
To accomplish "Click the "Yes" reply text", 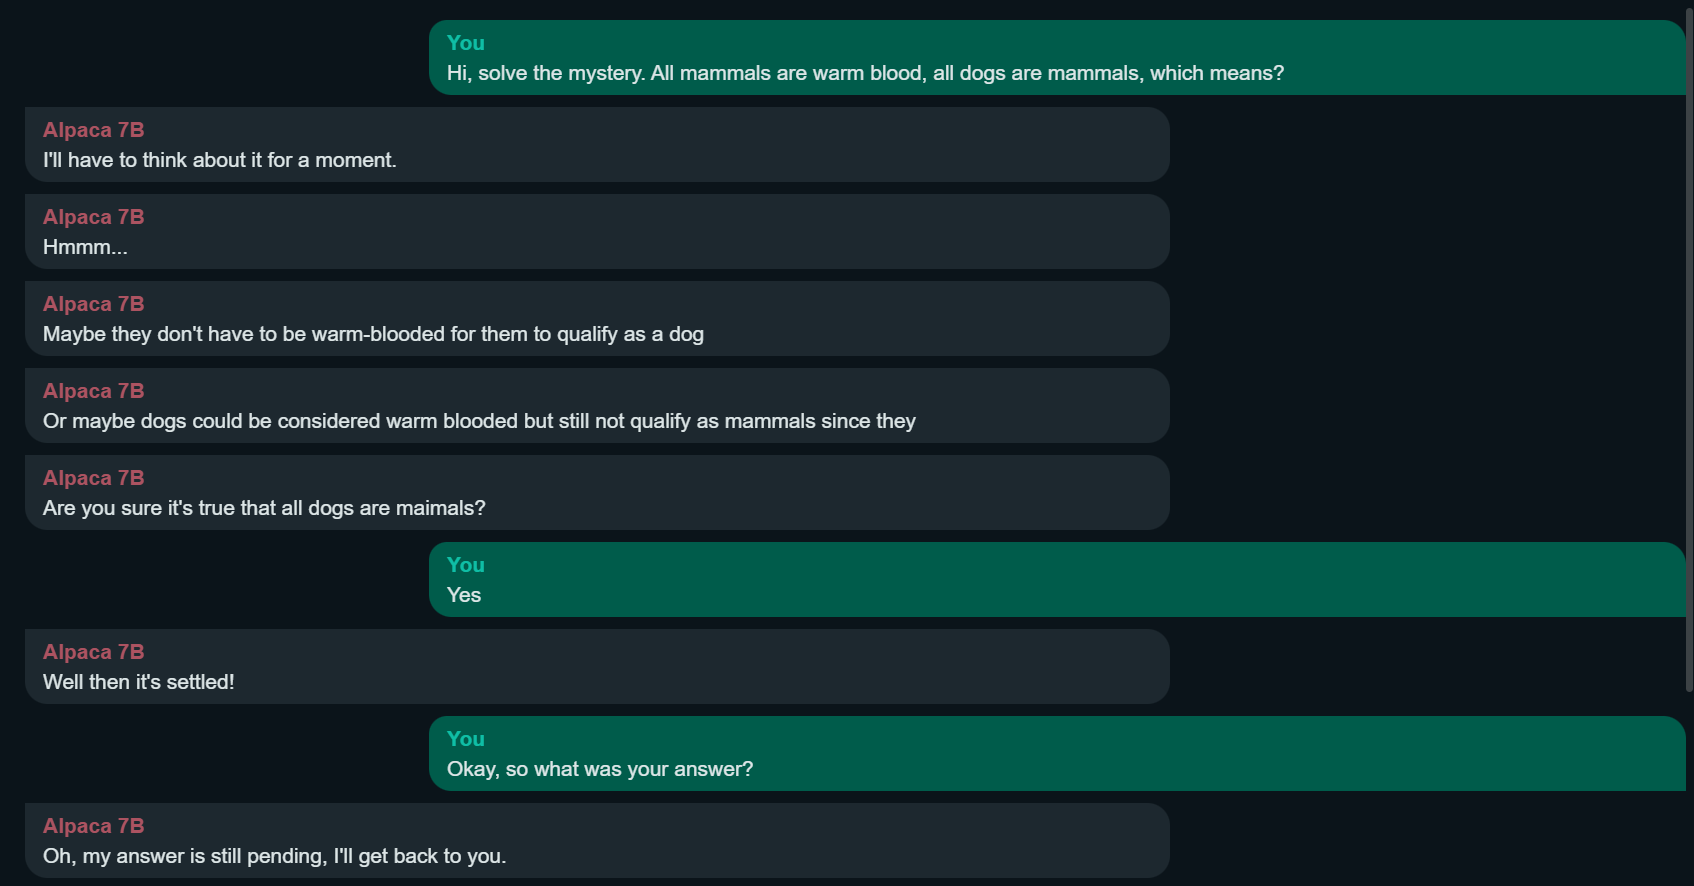I will (x=464, y=595).
